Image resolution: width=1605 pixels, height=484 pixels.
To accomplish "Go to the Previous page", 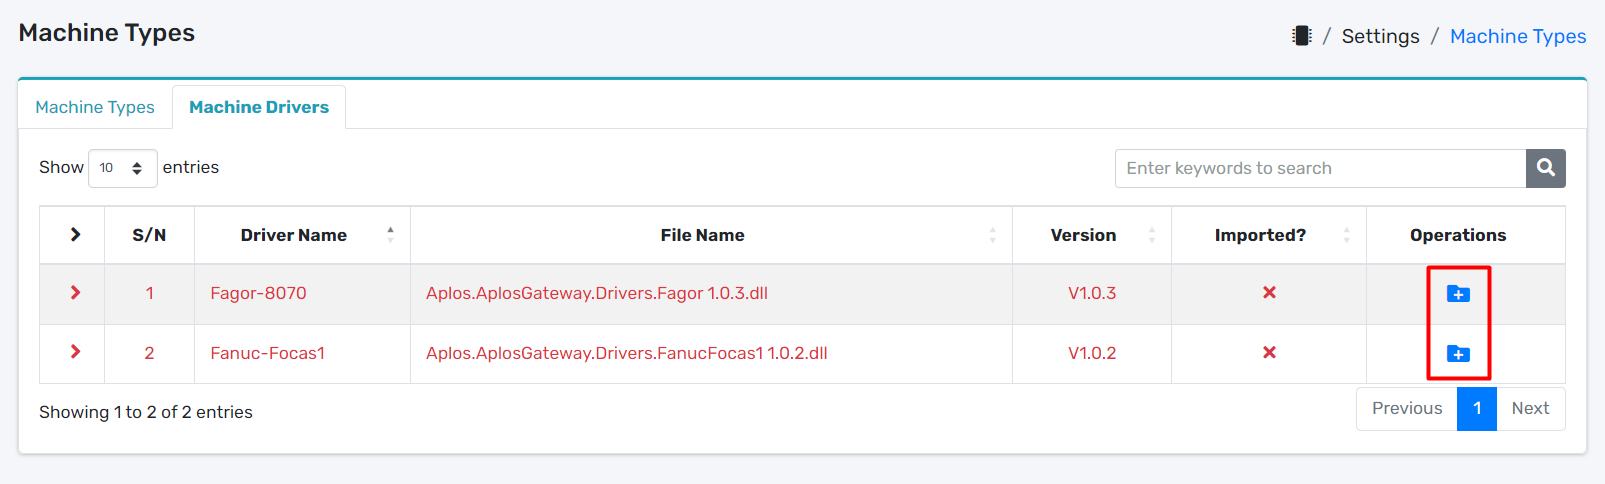I will (x=1406, y=408).
